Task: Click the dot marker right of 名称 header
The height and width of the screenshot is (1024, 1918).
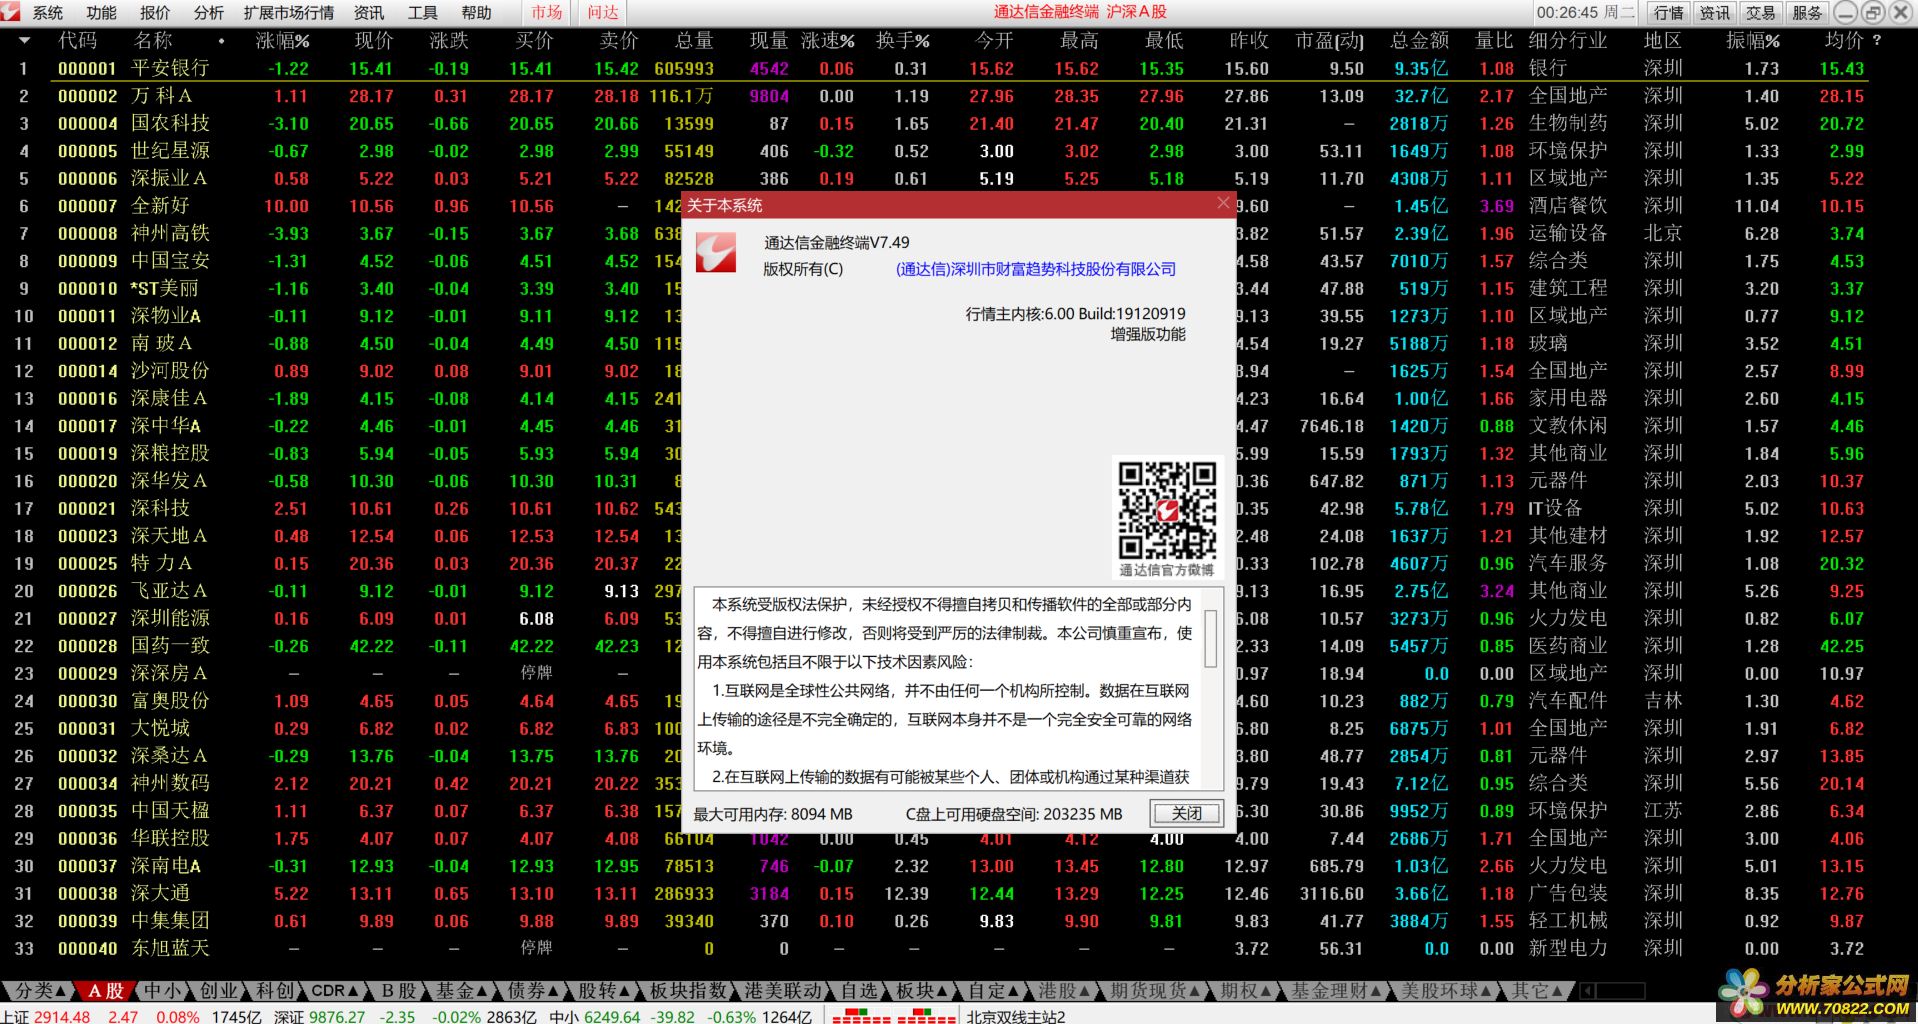Action: 221,42
